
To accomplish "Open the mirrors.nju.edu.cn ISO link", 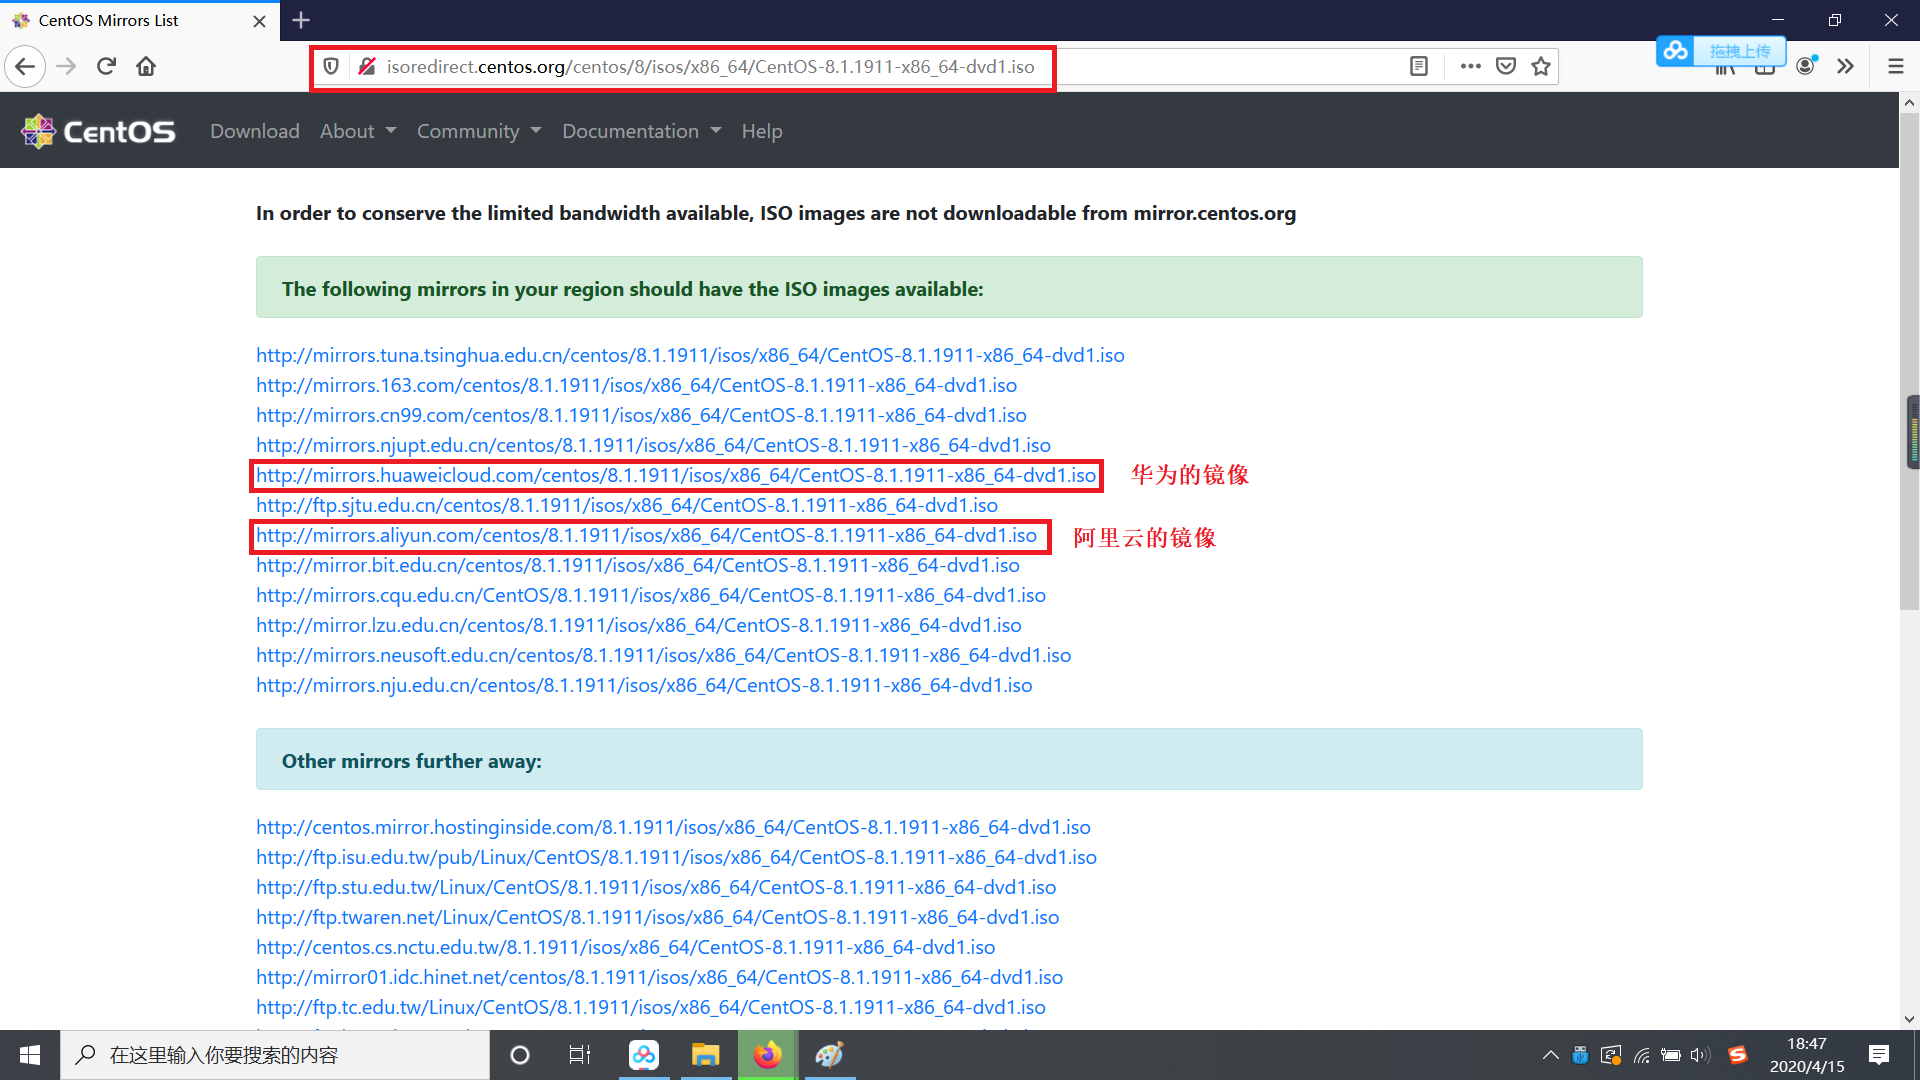I will (644, 685).
